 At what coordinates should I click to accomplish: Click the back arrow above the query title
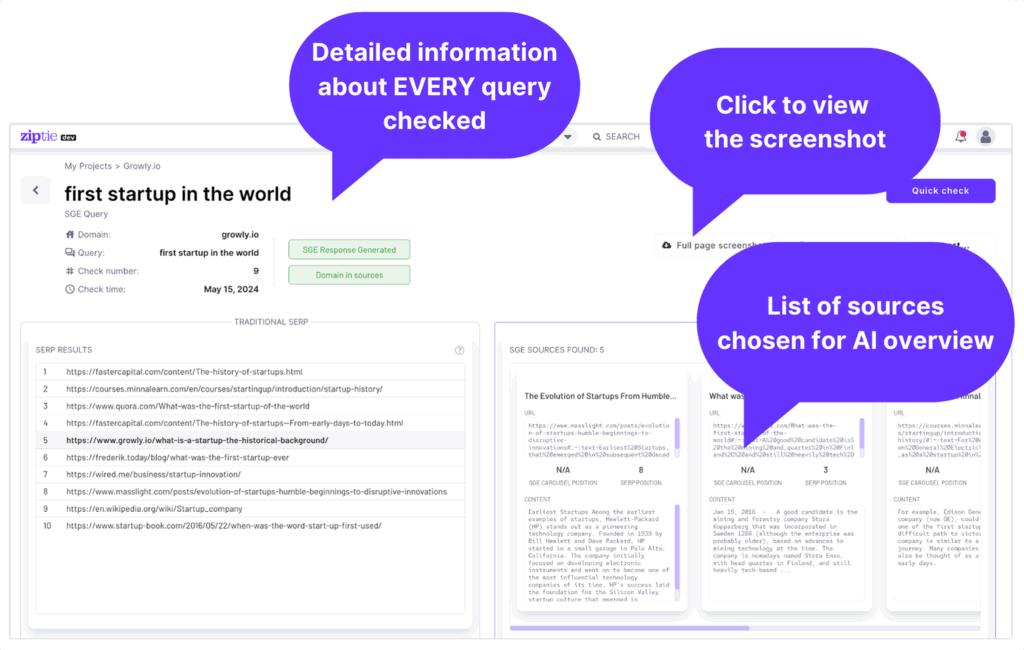click(36, 190)
